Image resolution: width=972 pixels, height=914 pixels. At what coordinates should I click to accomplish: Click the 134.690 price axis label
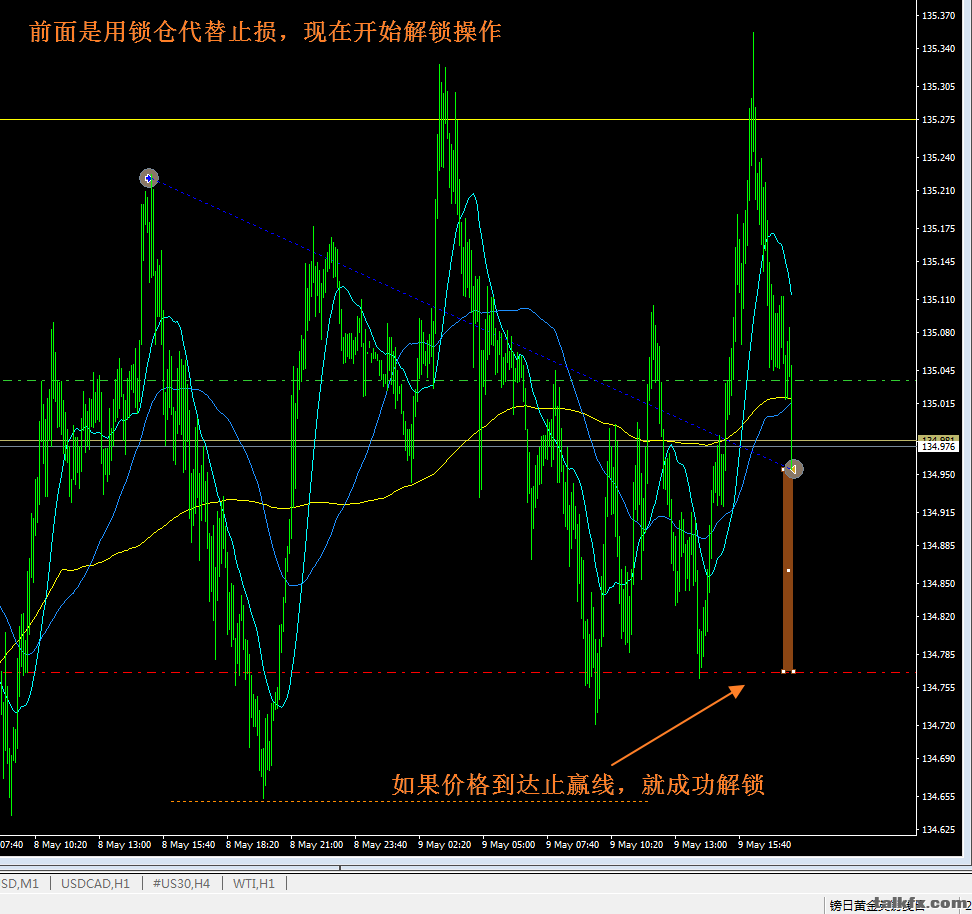(939, 758)
